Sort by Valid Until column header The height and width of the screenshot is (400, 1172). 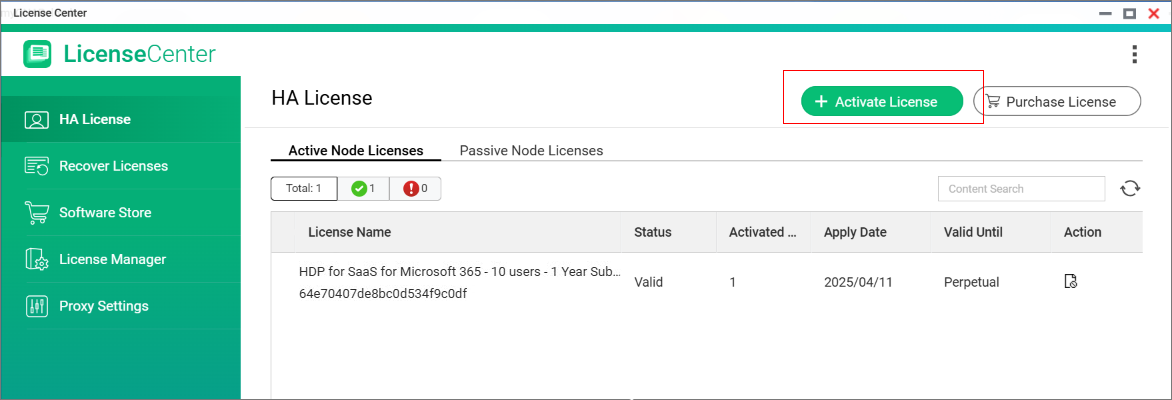(972, 232)
